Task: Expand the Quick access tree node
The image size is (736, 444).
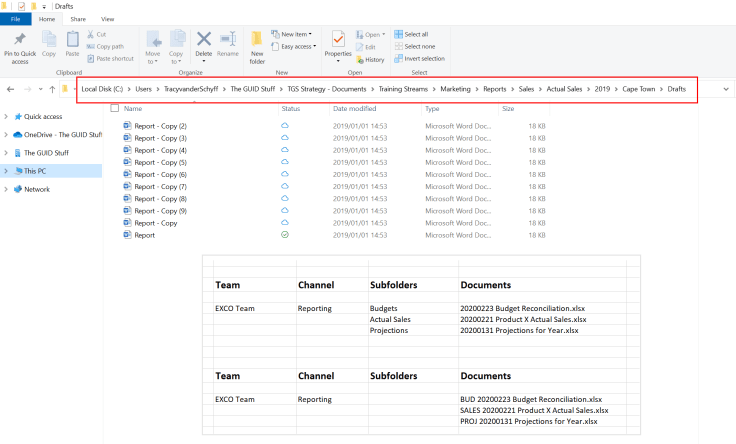Action: coord(6,116)
